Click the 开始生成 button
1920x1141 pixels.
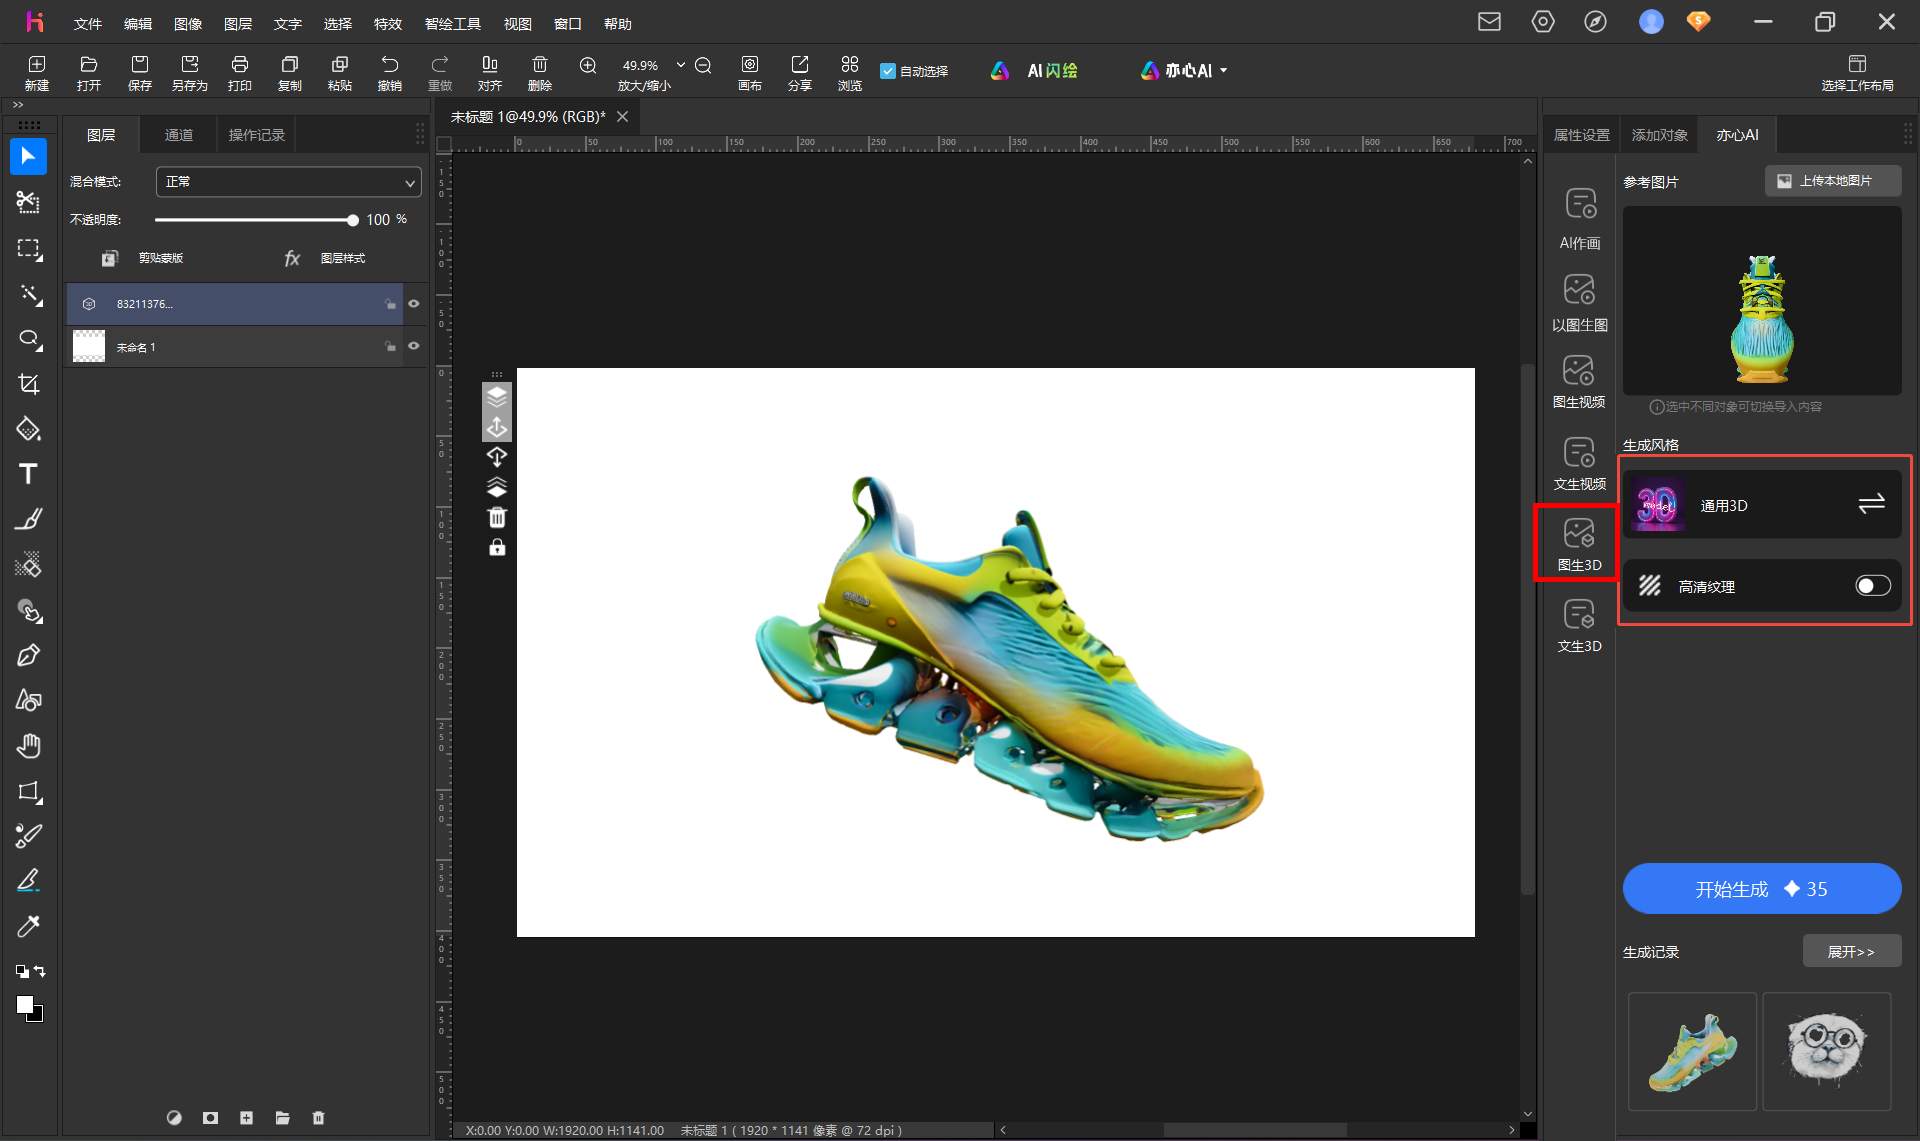[x=1762, y=889]
